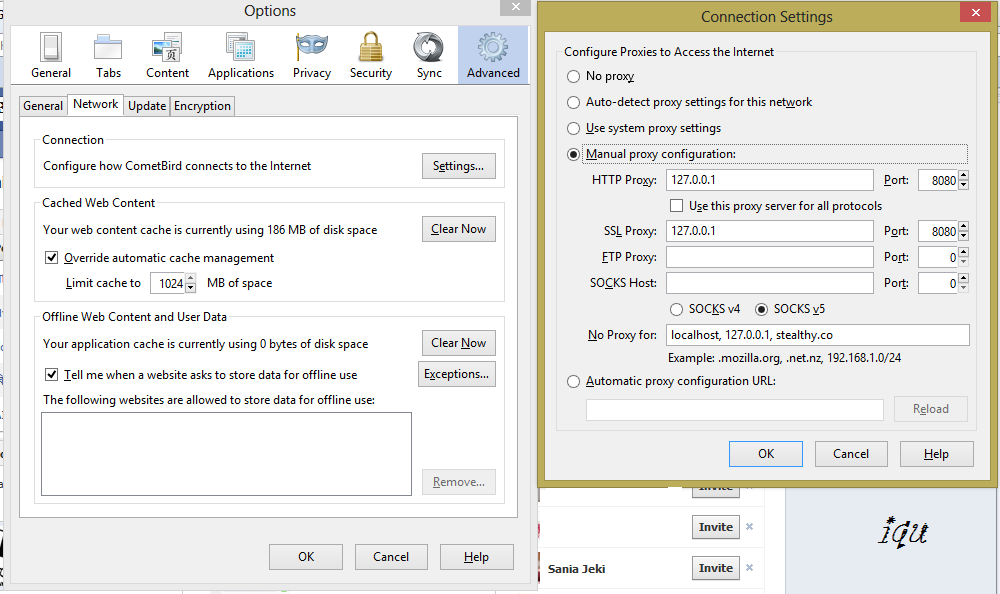
Task: Increase the cache limit value with up arrow
Action: click(x=190, y=278)
